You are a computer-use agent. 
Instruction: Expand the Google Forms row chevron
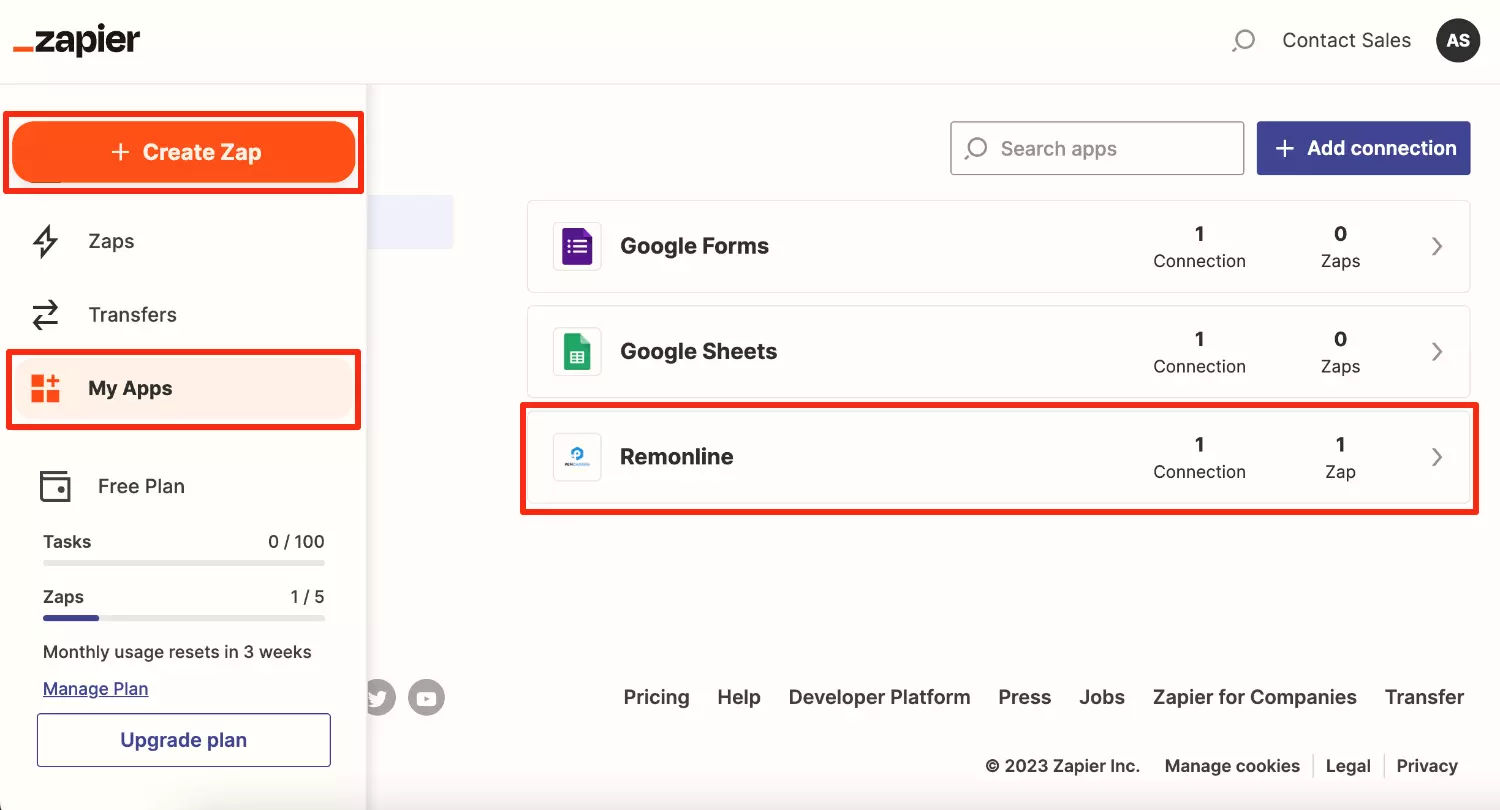coord(1437,246)
